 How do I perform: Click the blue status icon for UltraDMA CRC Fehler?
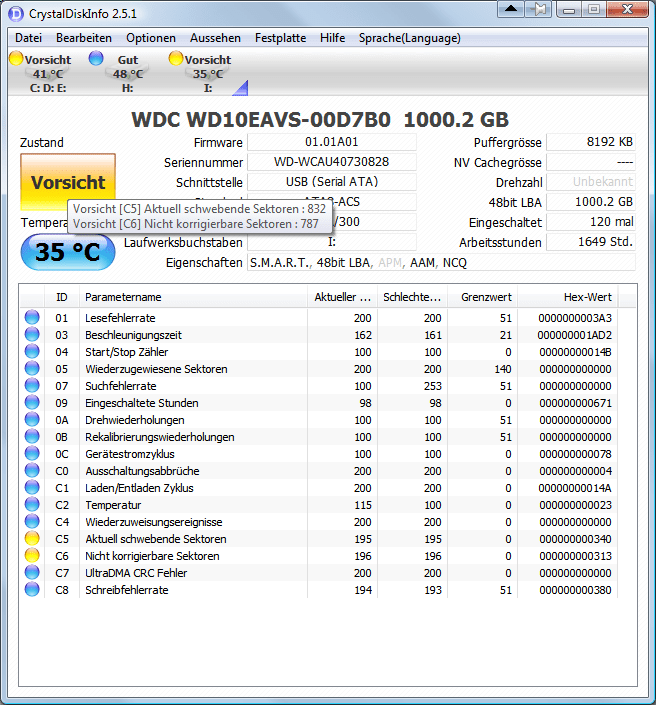click(32, 572)
